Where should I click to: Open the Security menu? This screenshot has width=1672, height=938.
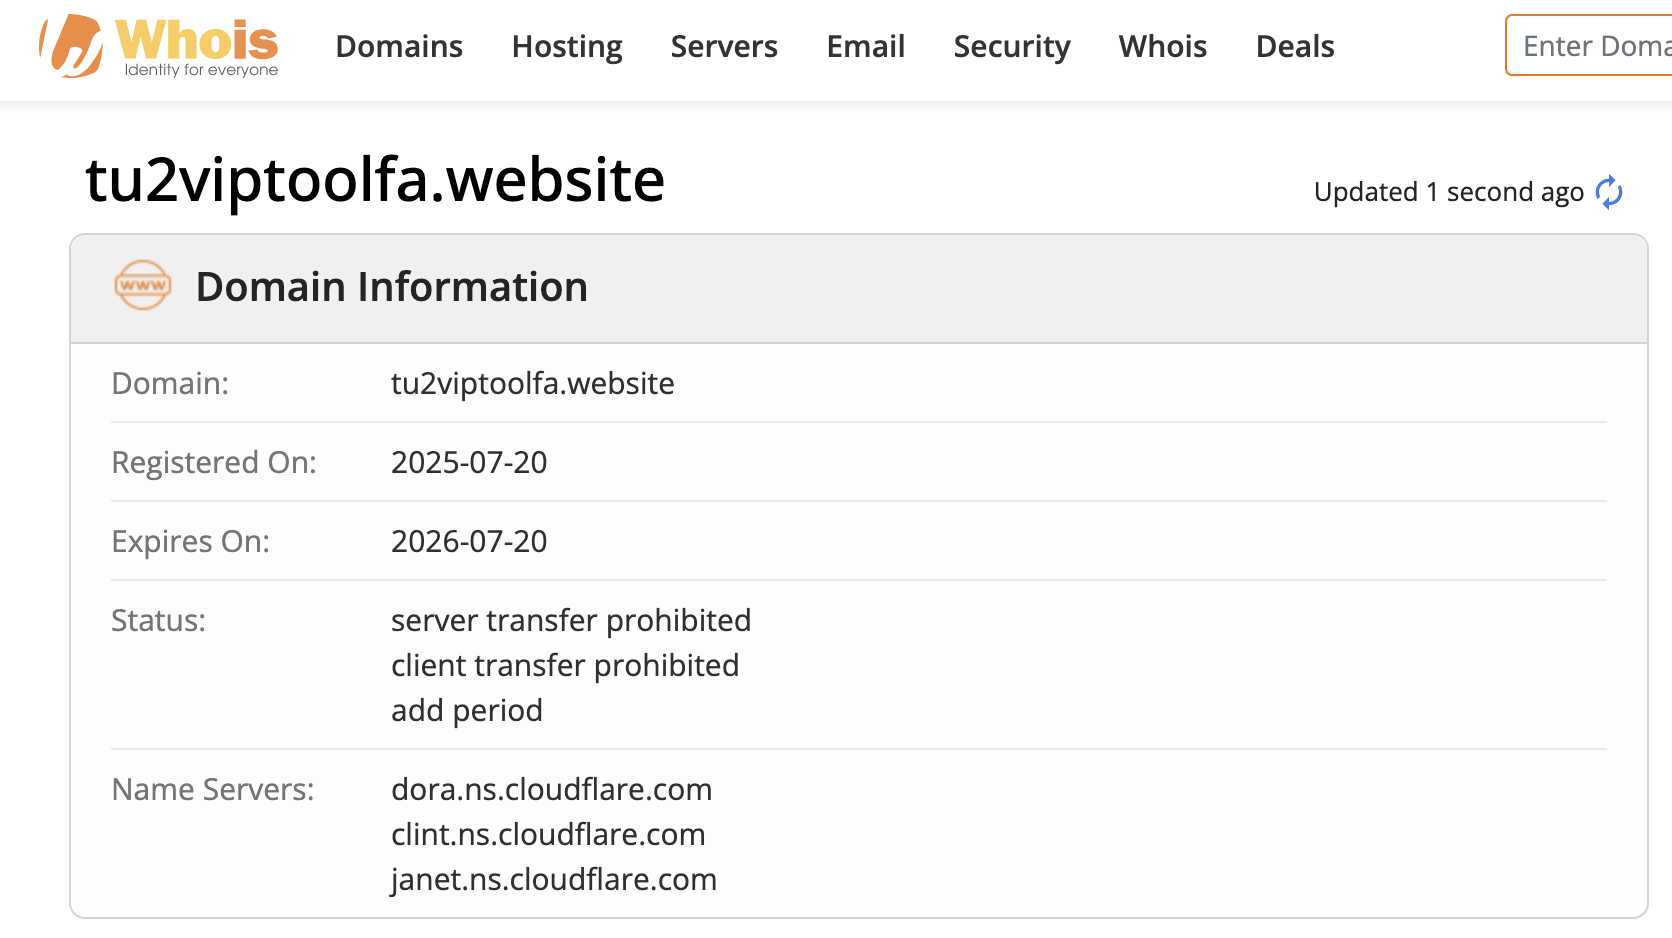tap(1011, 46)
